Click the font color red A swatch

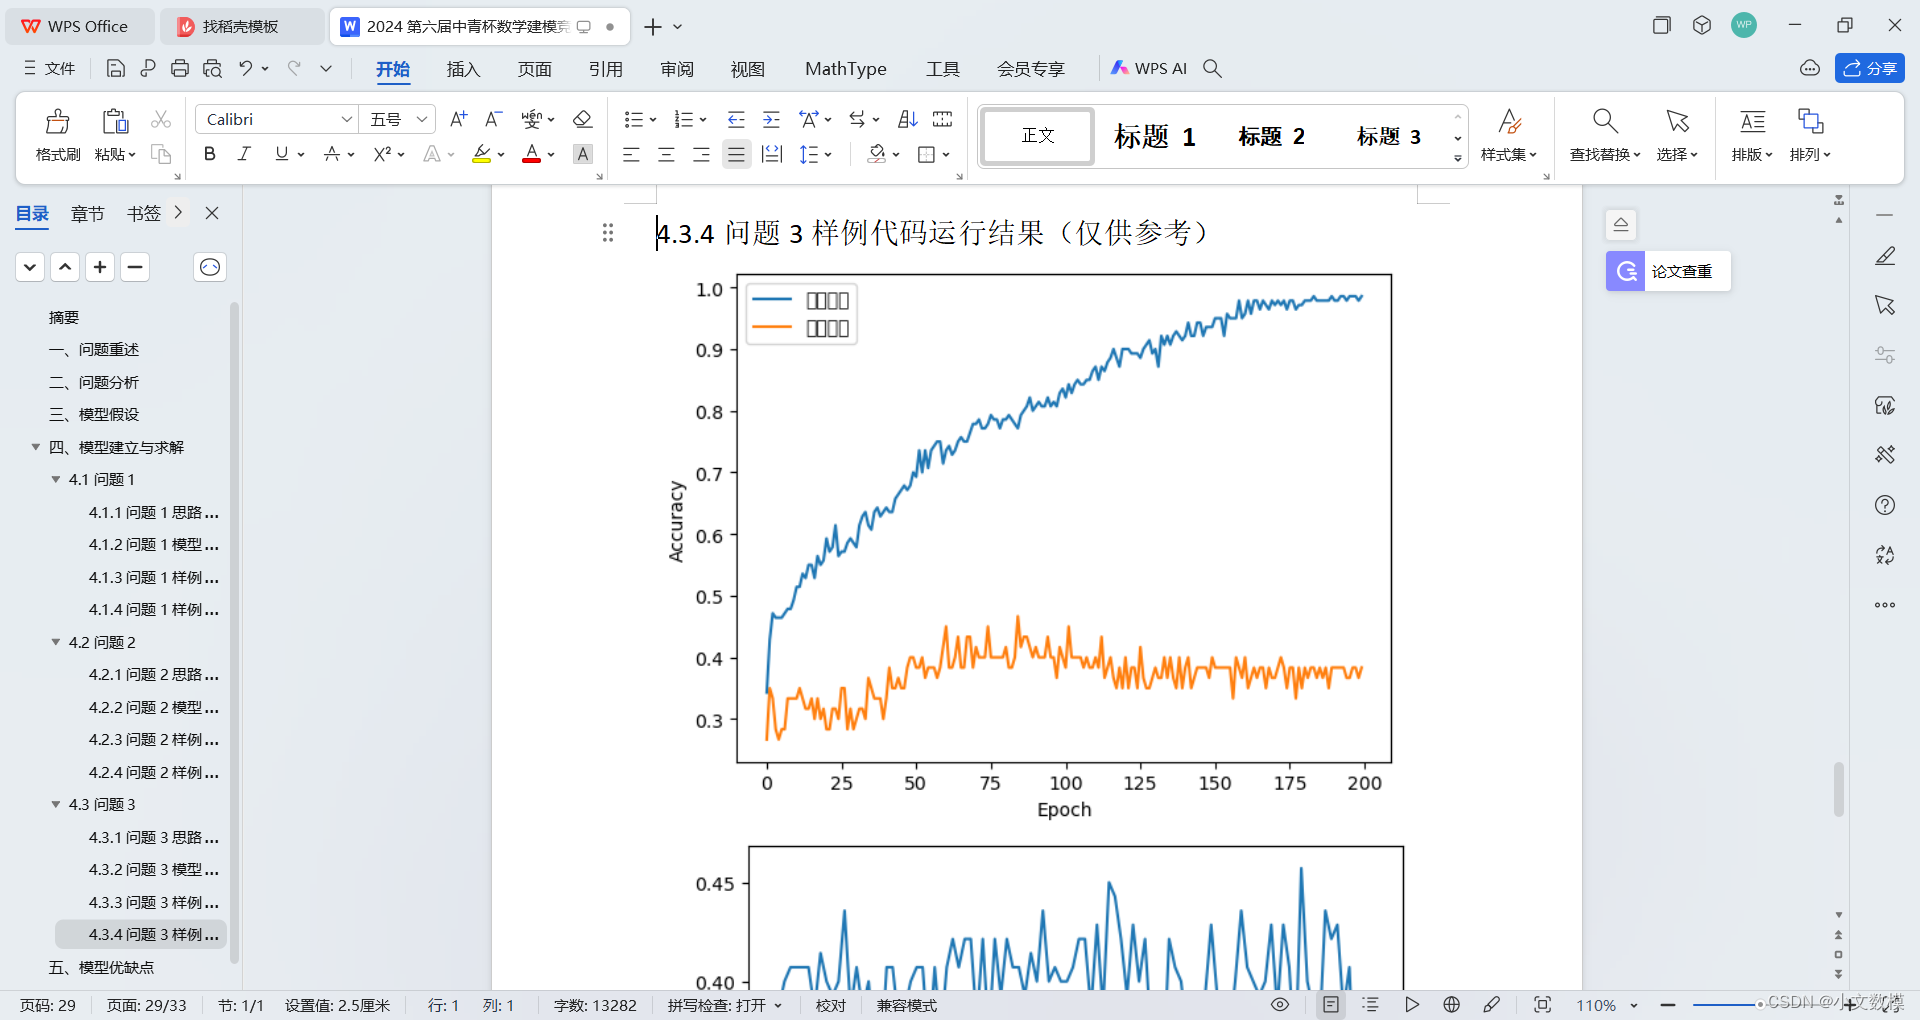click(x=531, y=154)
